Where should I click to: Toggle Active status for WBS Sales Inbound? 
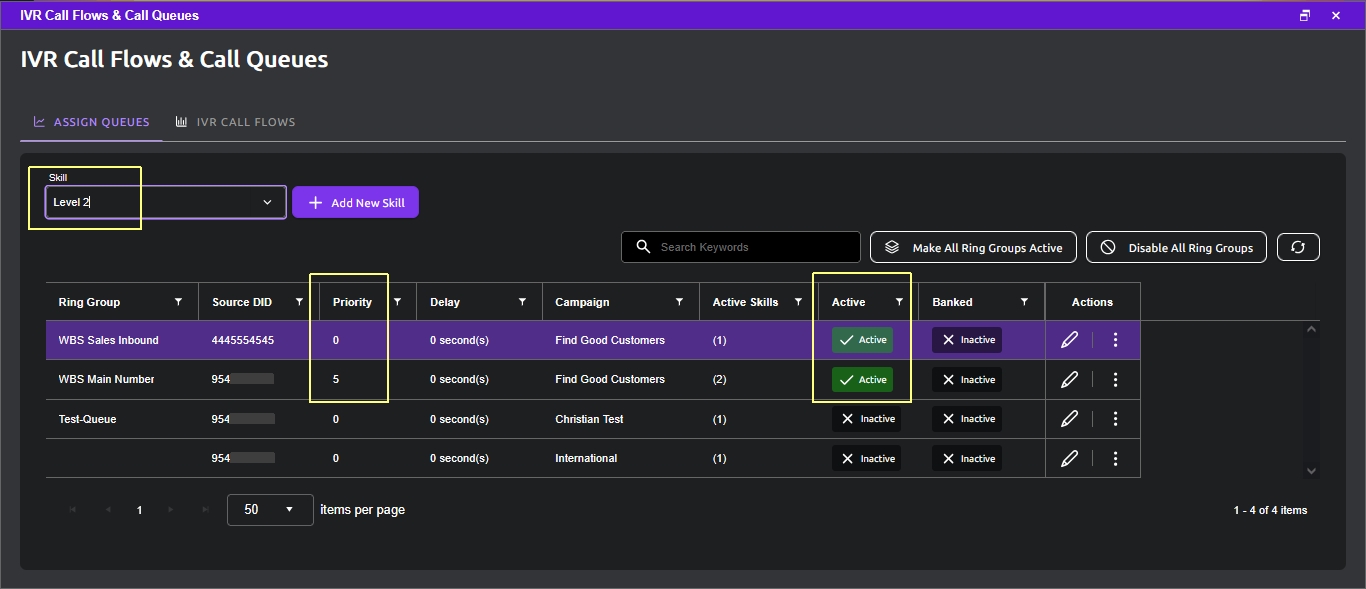coord(862,340)
